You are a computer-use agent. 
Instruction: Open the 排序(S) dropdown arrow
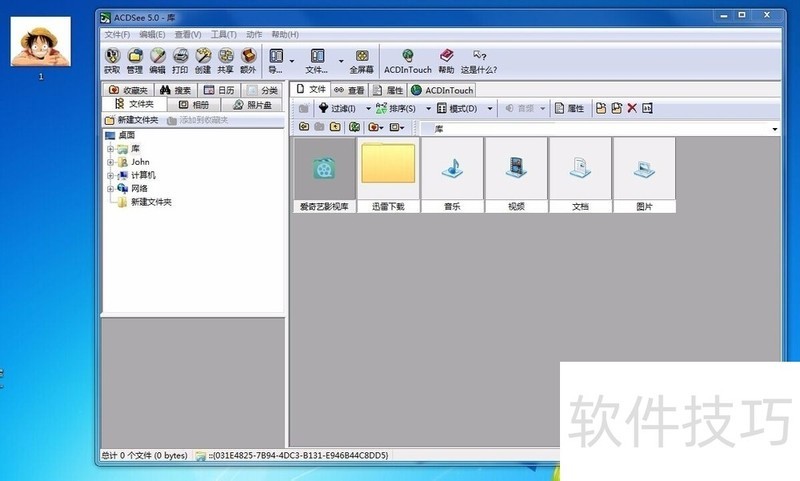click(429, 108)
